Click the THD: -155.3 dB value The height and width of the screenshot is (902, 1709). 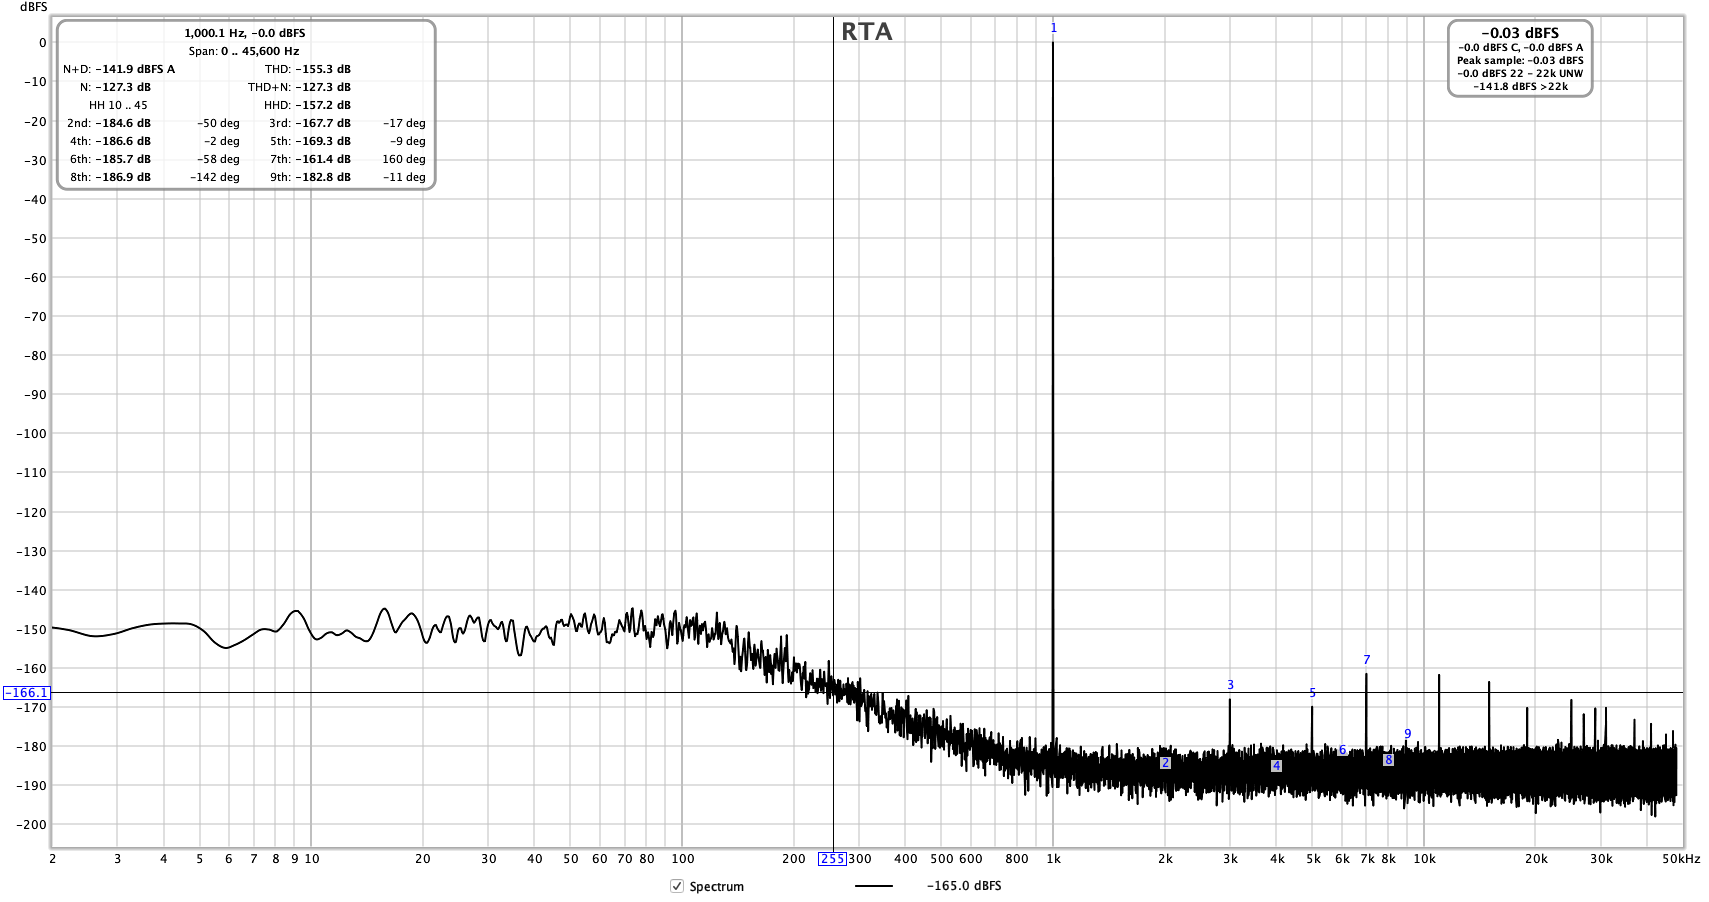[x=308, y=69]
